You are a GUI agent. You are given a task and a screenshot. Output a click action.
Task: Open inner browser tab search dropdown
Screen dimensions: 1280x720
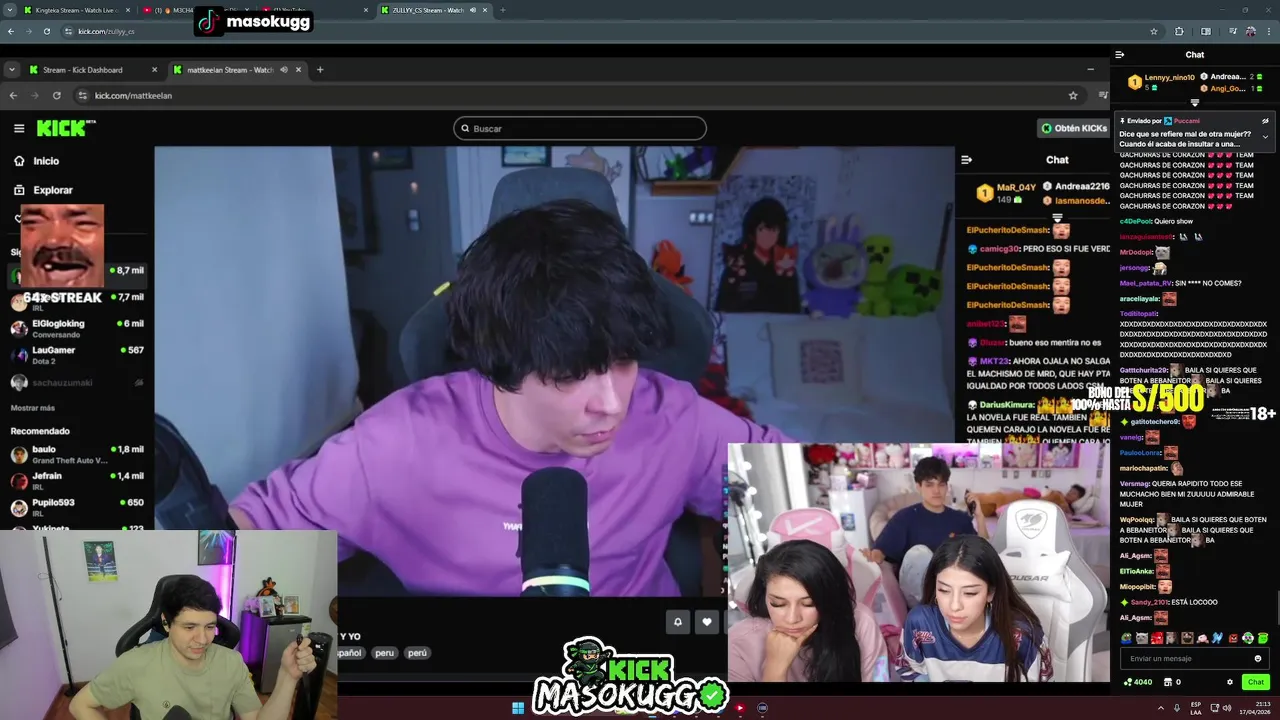pyautogui.click(x=11, y=70)
